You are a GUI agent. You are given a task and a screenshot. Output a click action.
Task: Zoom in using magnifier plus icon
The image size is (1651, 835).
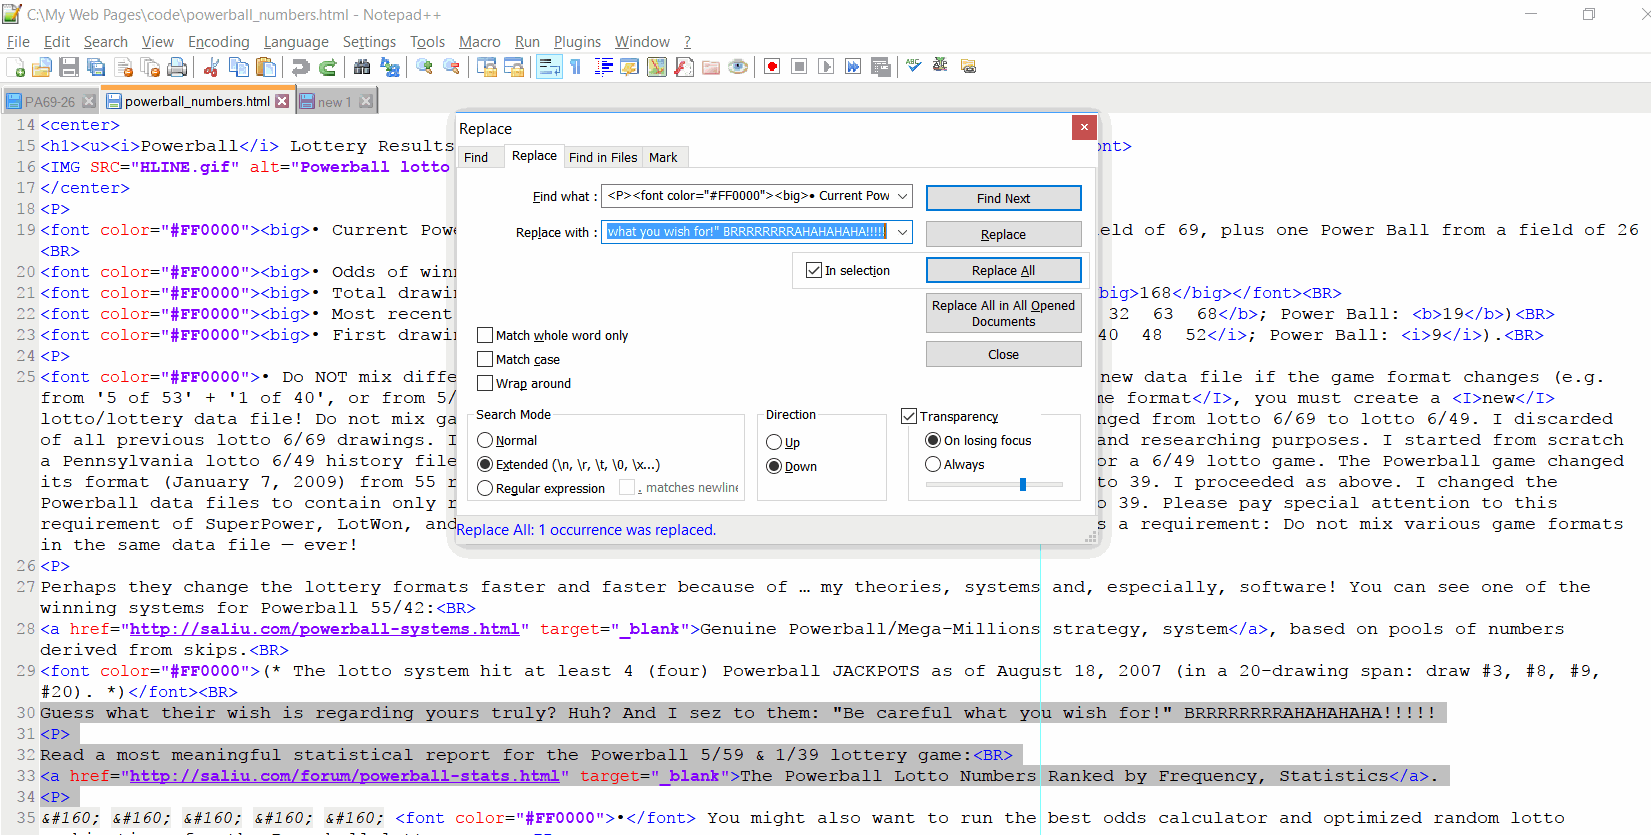pyautogui.click(x=425, y=67)
